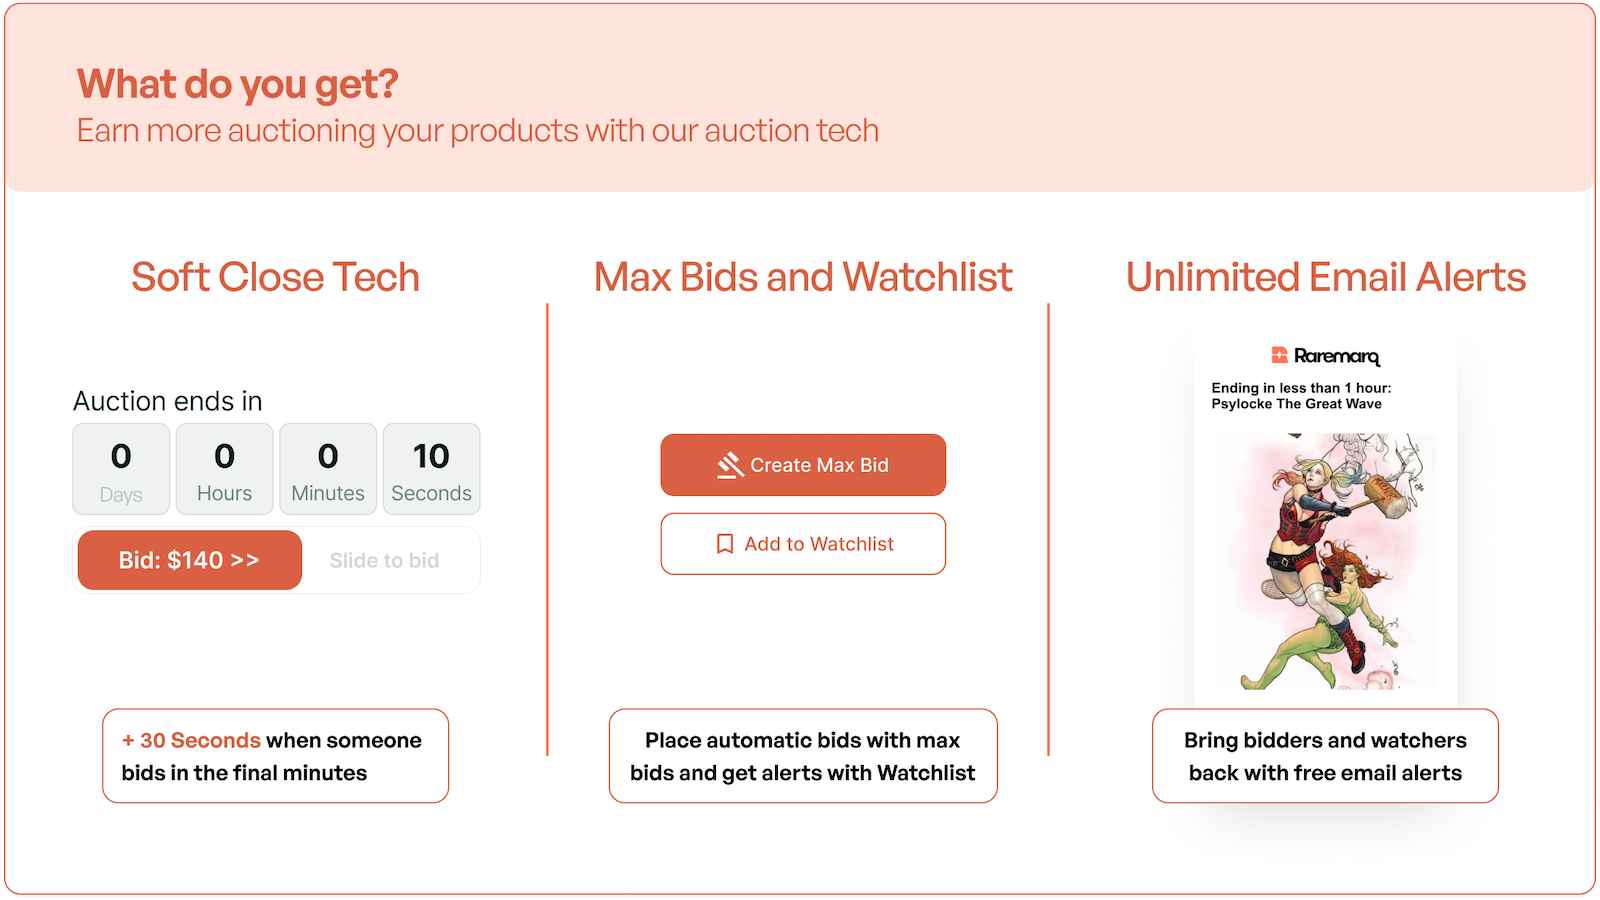Click the + 30 Seconds info box
Screen dimensions: 1600x900
[275, 756]
